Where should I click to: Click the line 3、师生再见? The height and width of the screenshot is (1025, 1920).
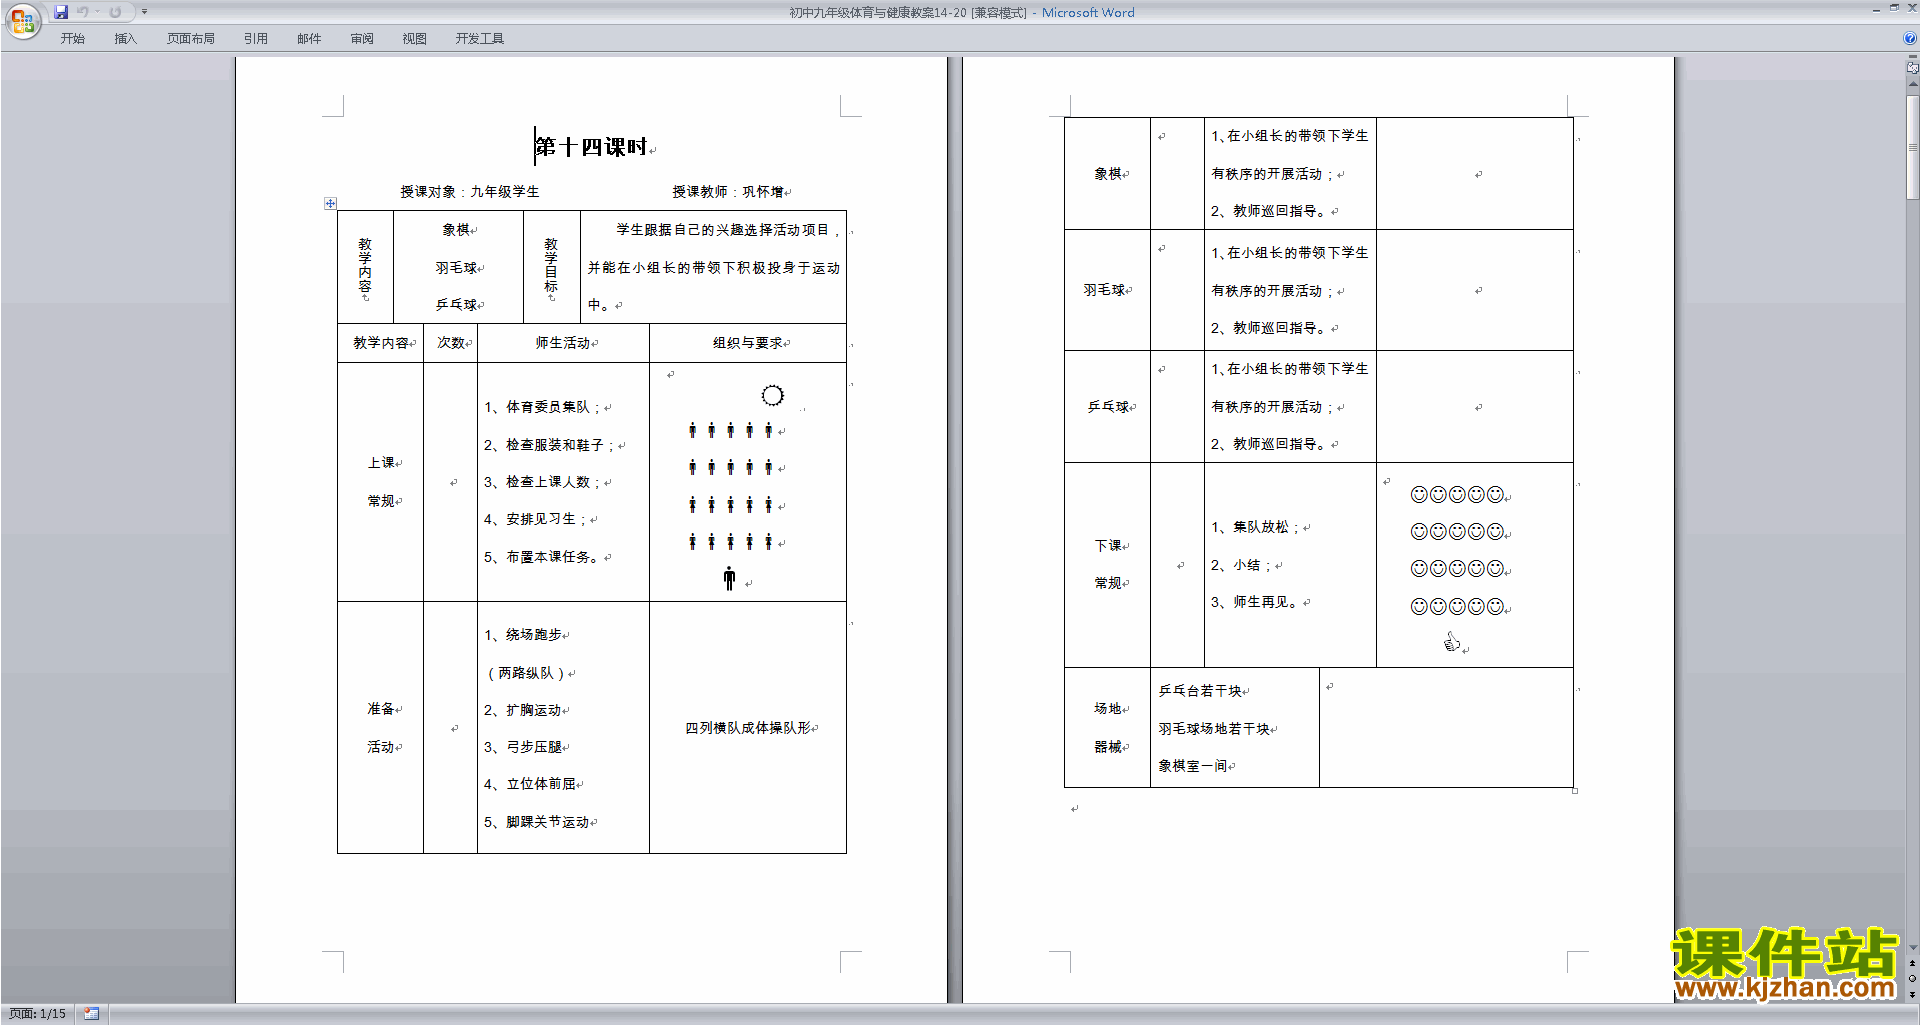click(1255, 602)
